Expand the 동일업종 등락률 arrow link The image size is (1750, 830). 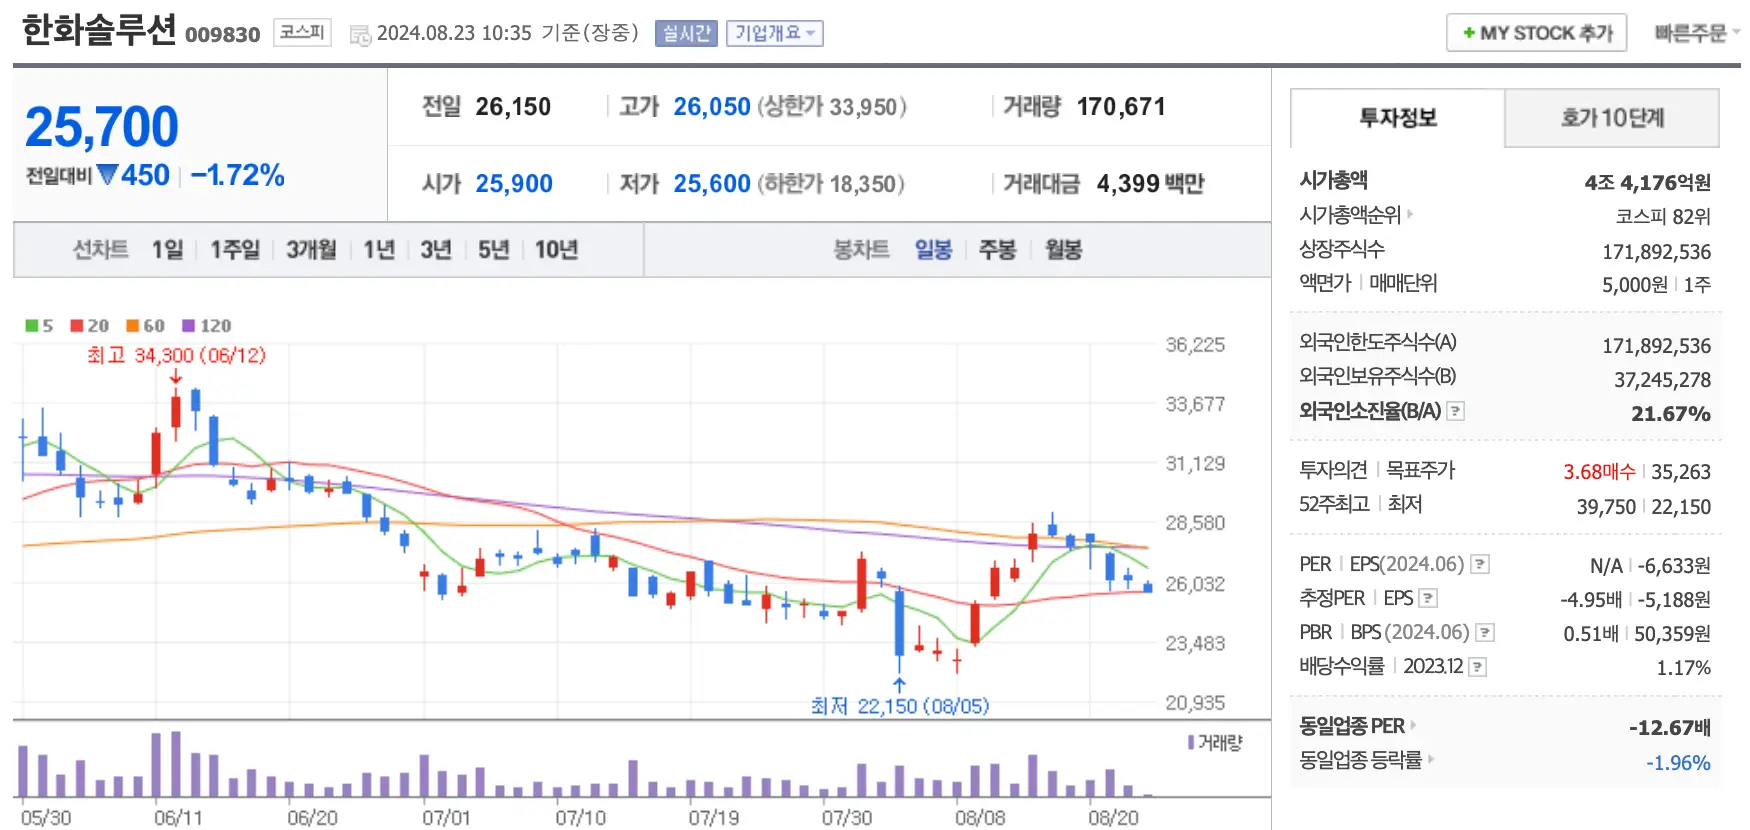pos(1431,760)
